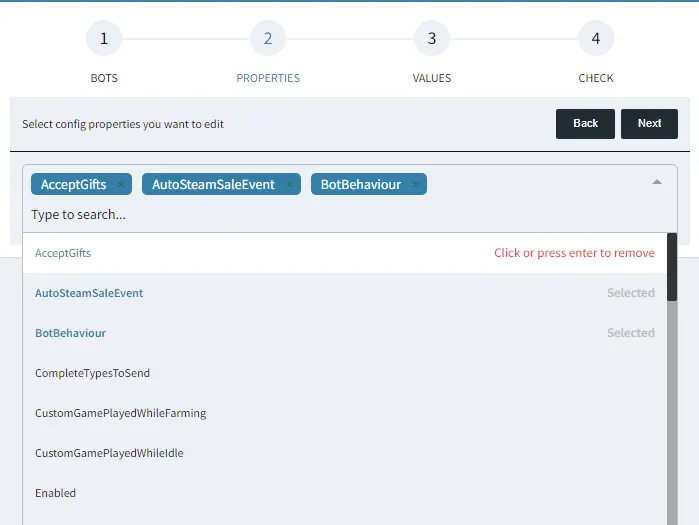Click the dropdown list scrollbar thumb
699x525 pixels.
coord(672,267)
